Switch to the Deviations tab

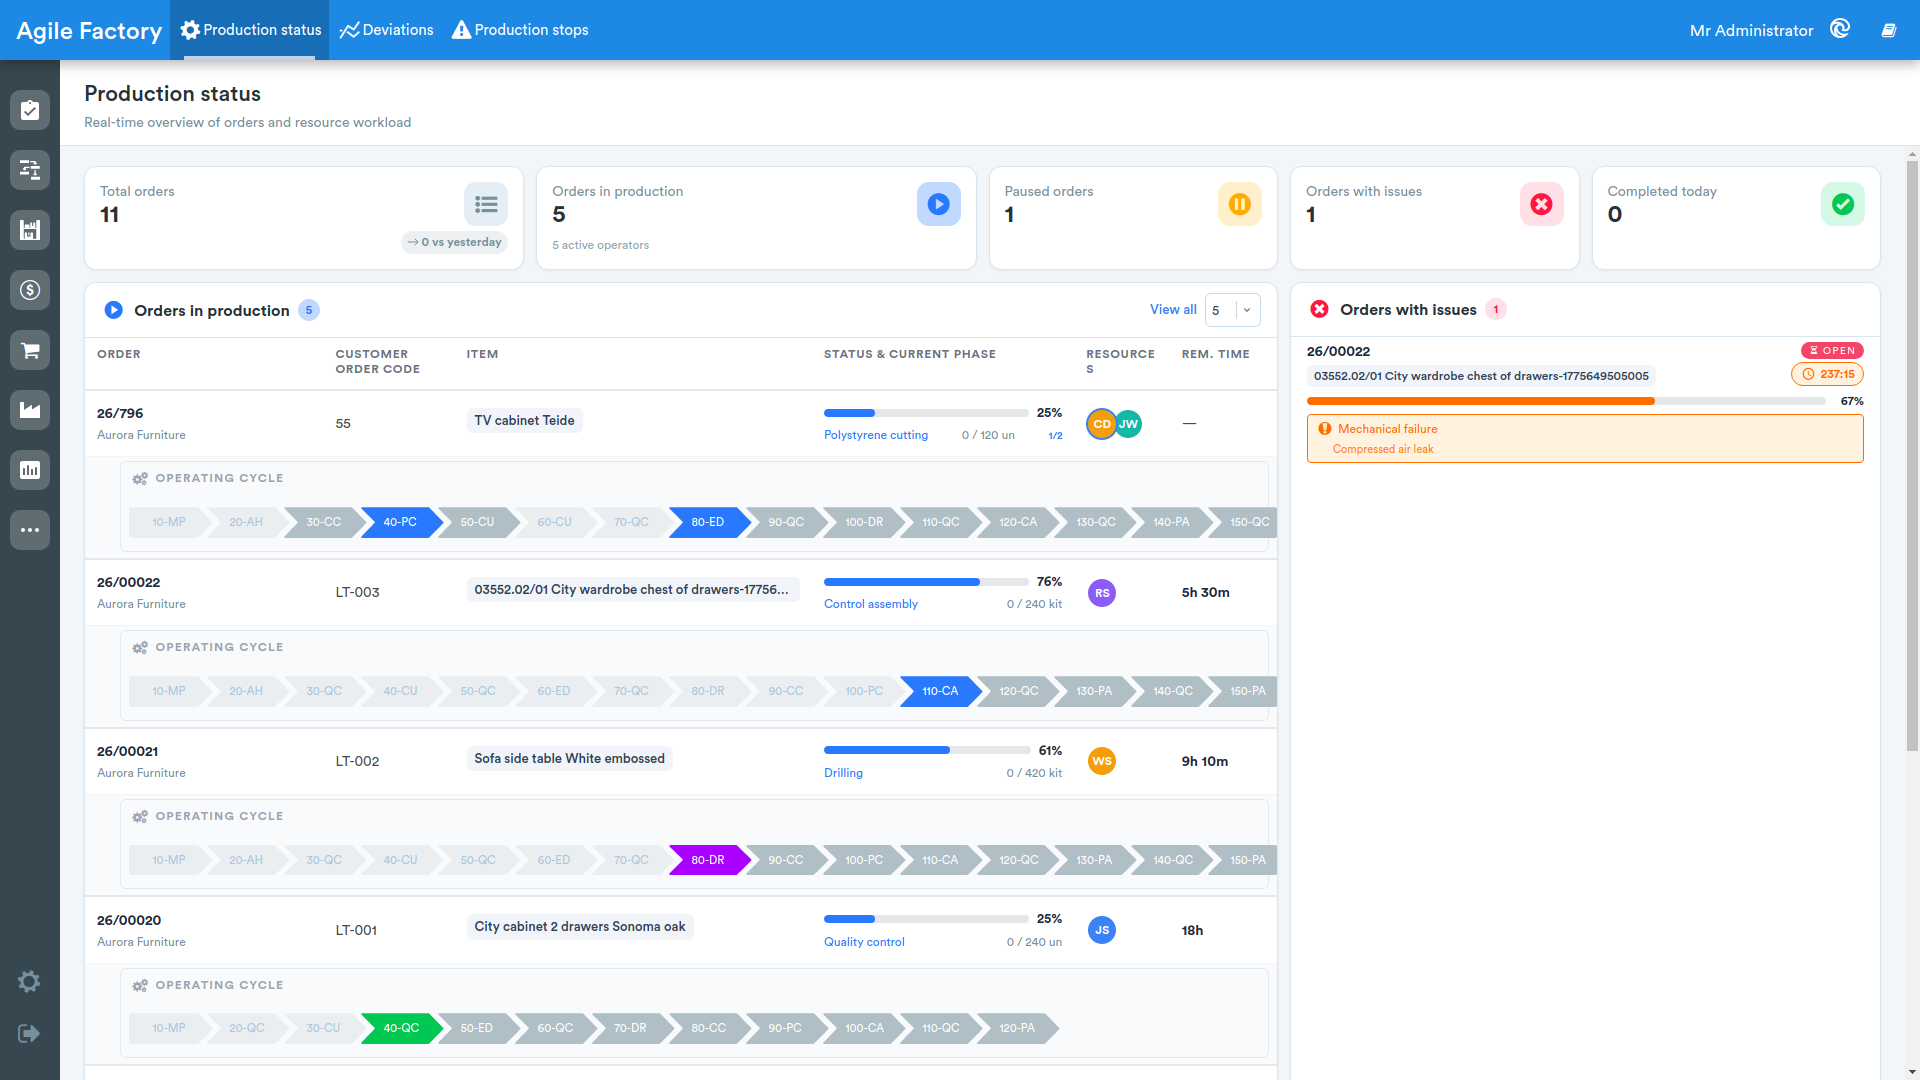tap(386, 30)
